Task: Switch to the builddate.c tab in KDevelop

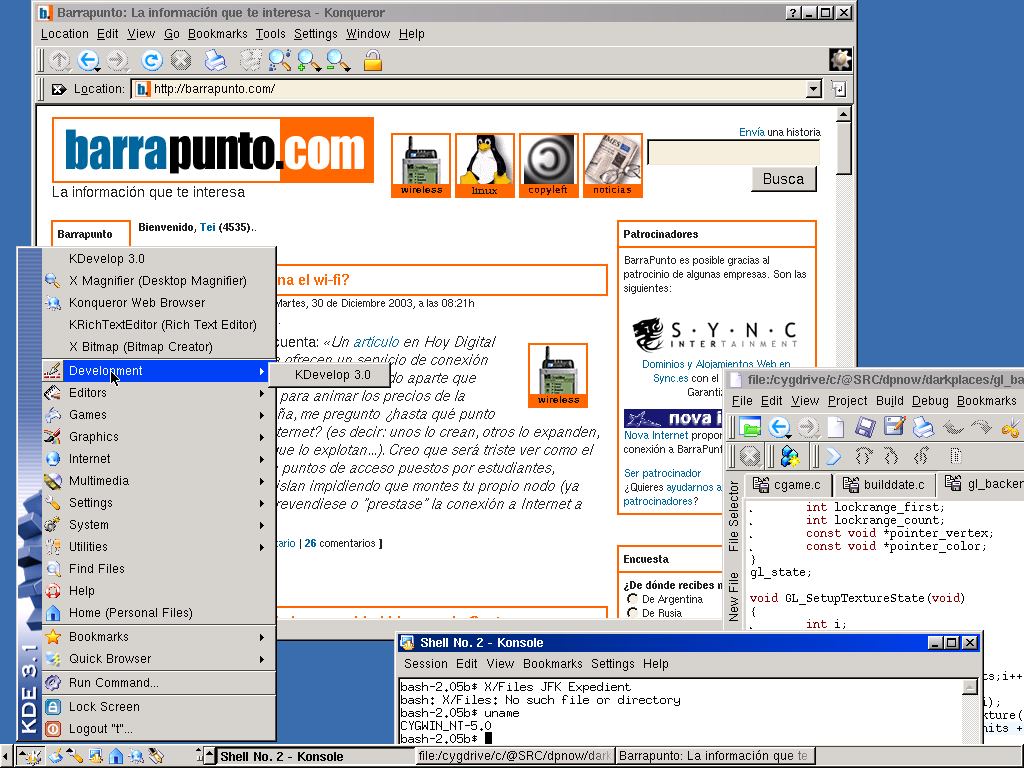Action: (x=884, y=485)
